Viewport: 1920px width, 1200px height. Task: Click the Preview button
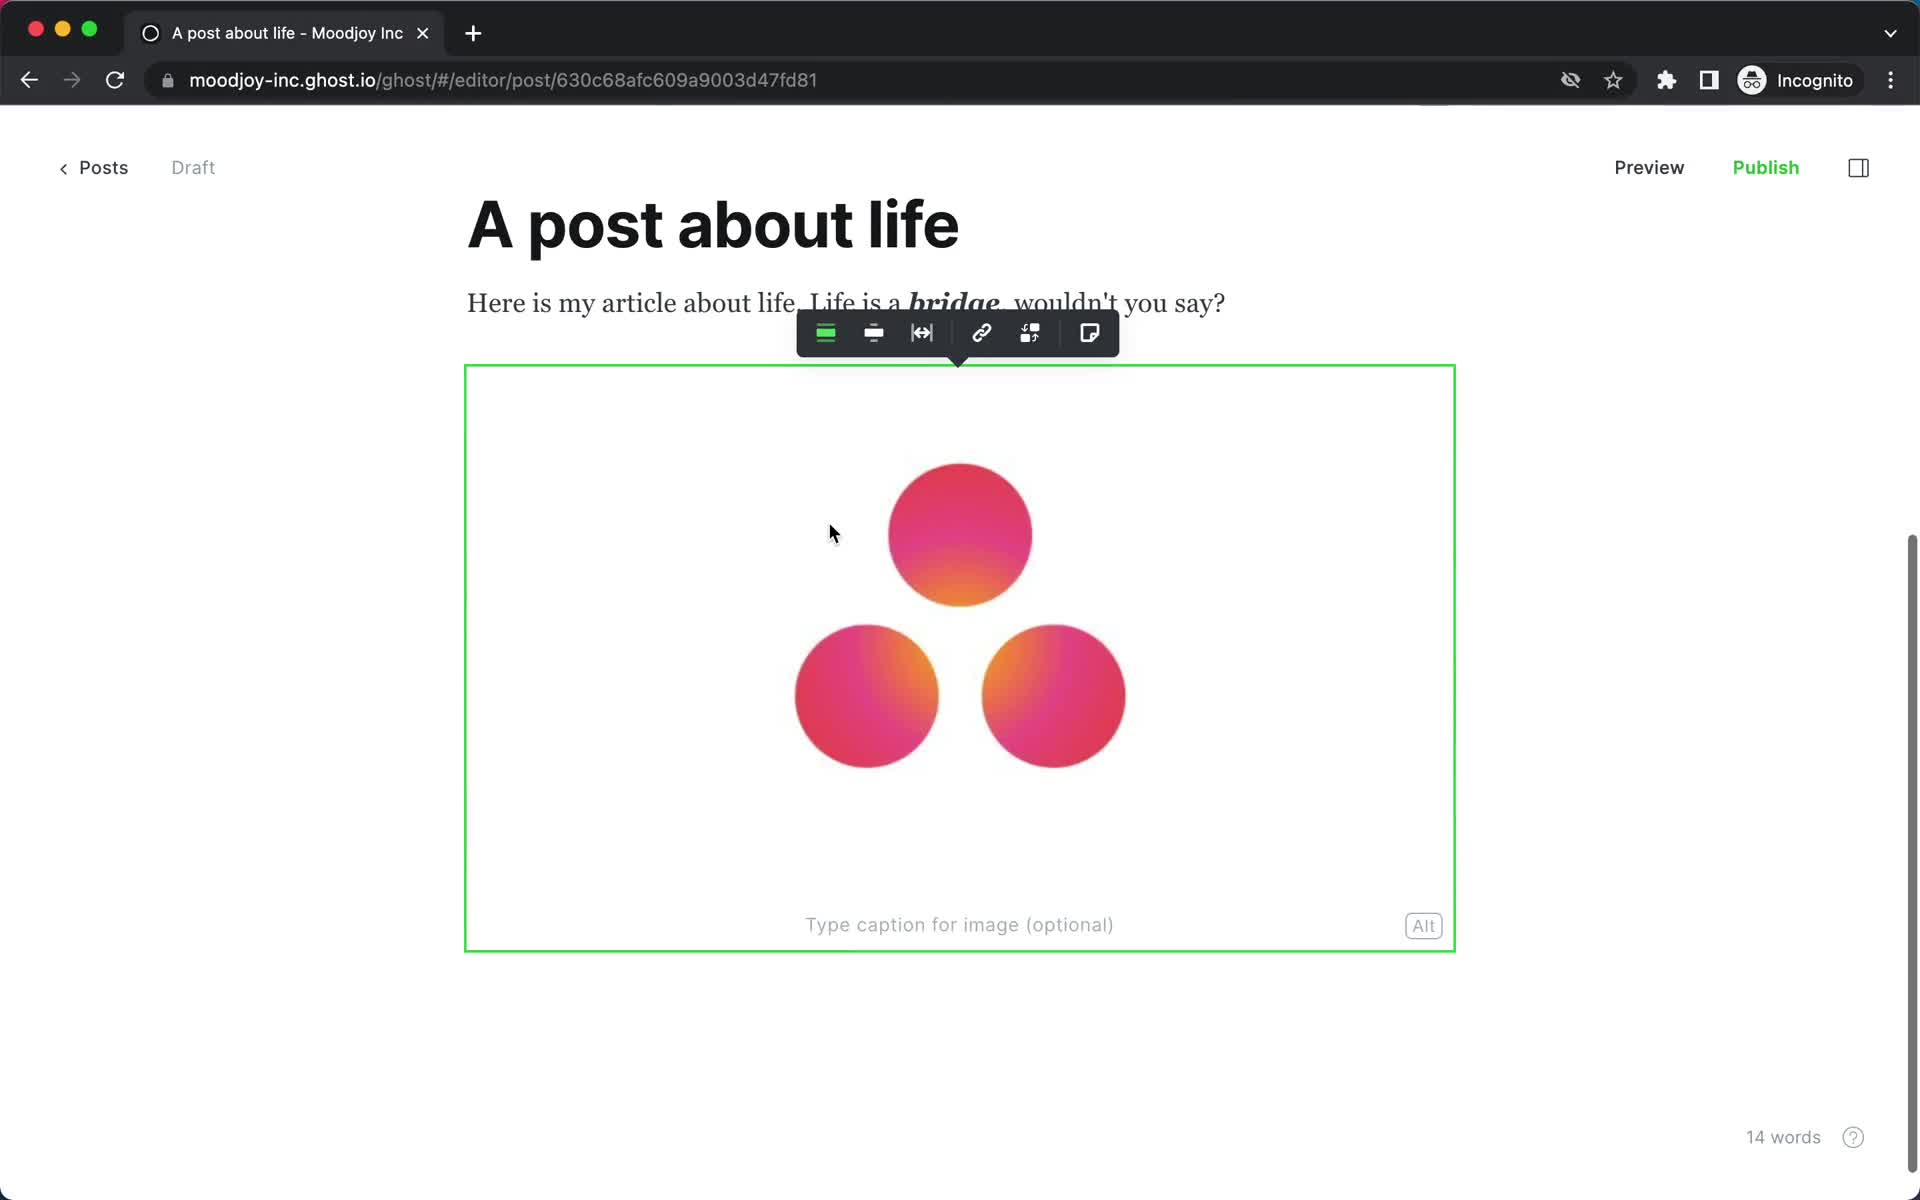coord(1649,167)
